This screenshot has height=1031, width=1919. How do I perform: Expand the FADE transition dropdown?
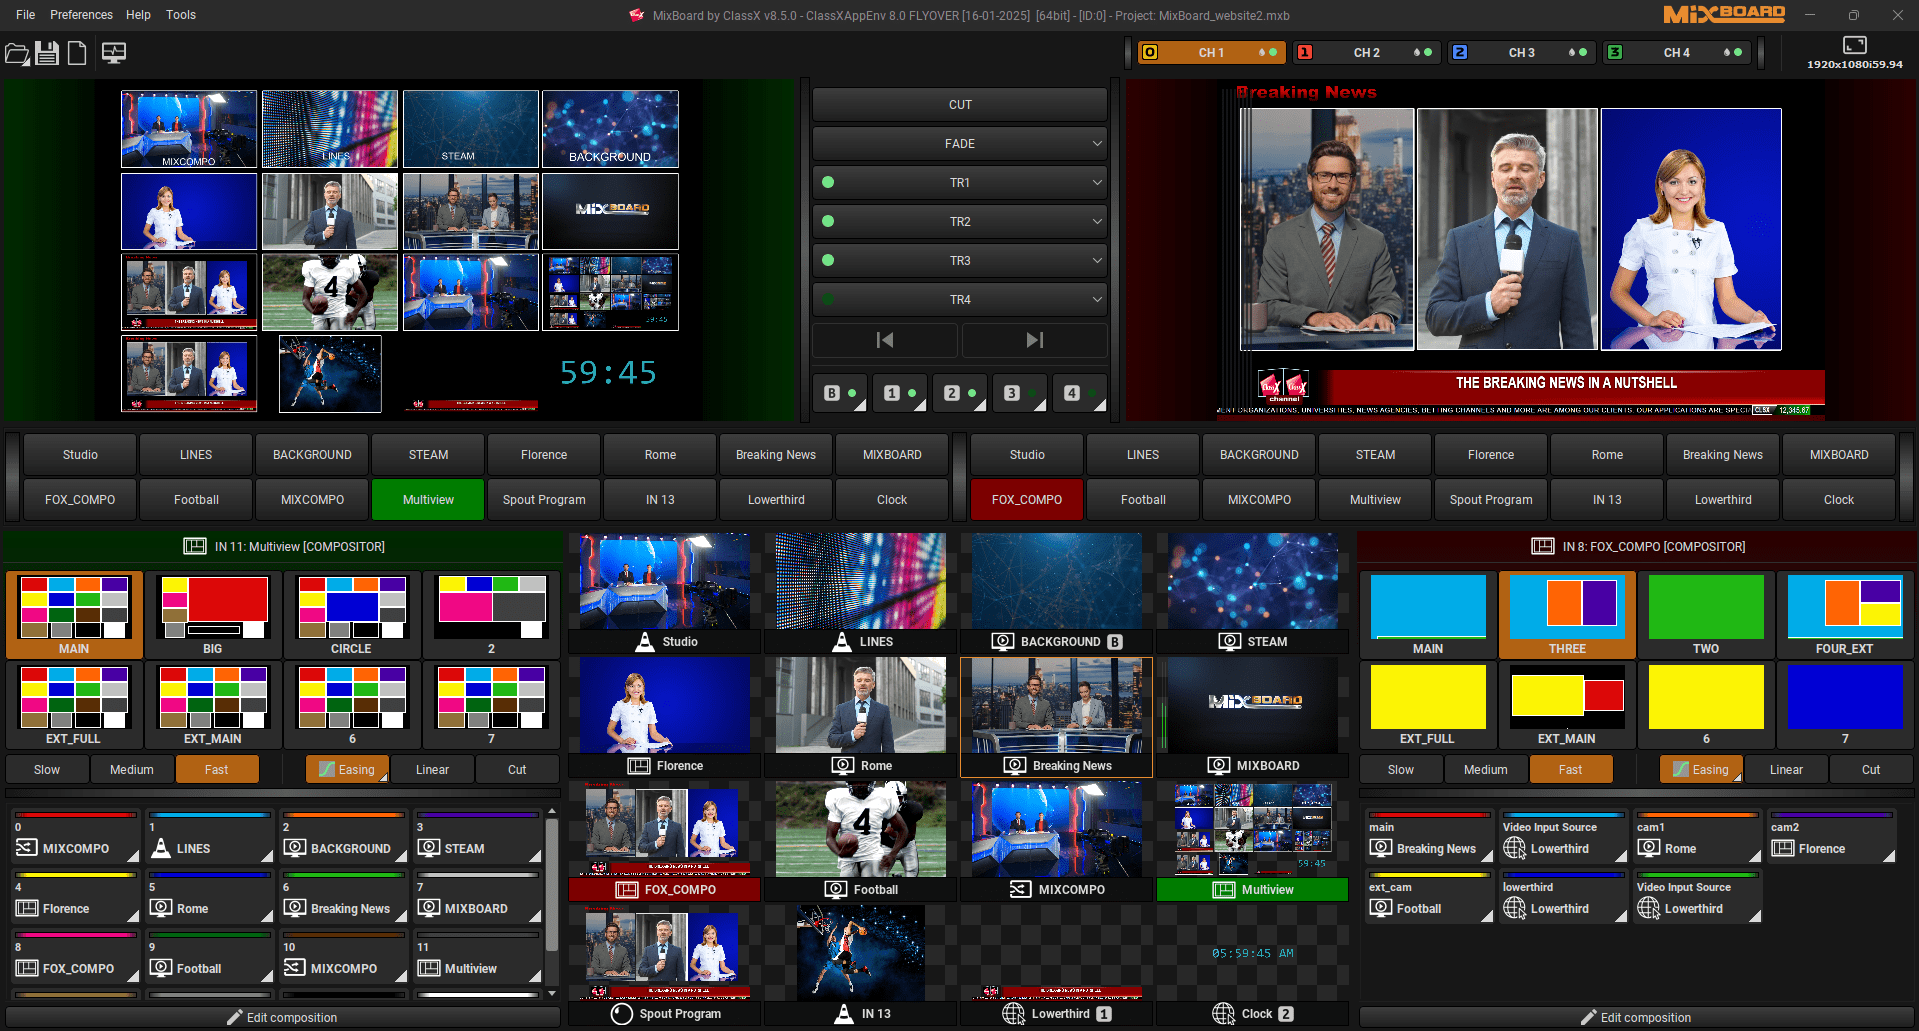pos(1097,143)
